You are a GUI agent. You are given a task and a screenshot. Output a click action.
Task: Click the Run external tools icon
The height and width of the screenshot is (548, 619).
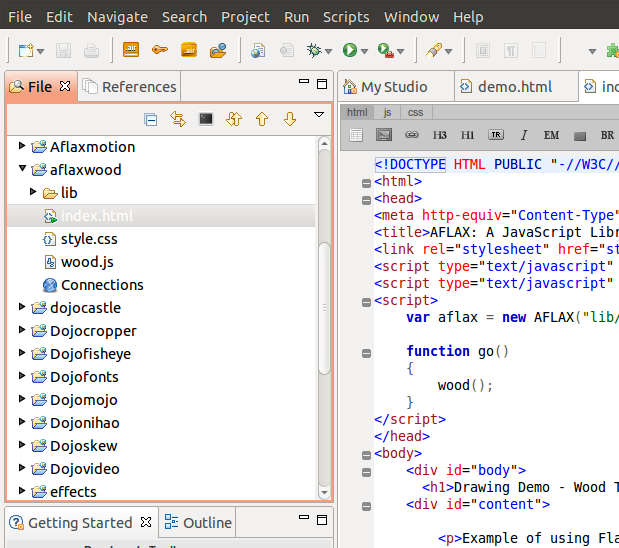tap(386, 50)
